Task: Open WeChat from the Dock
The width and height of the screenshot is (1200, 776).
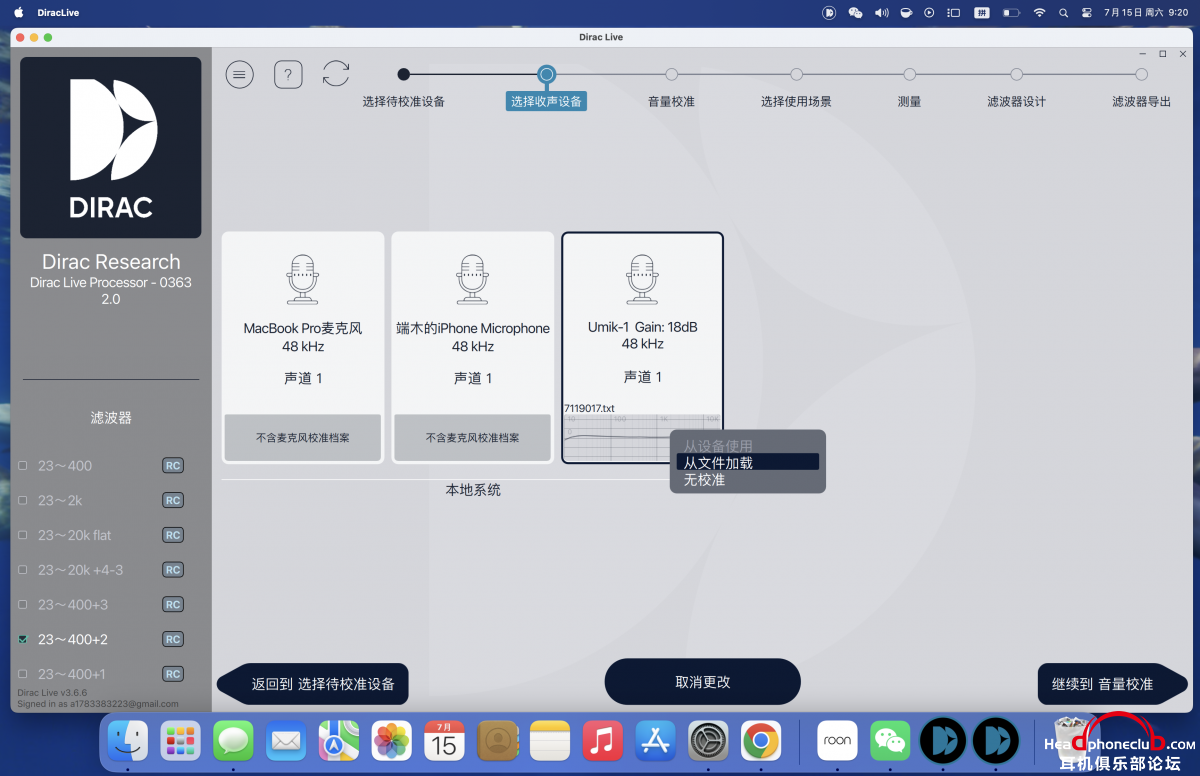Action: pos(890,741)
